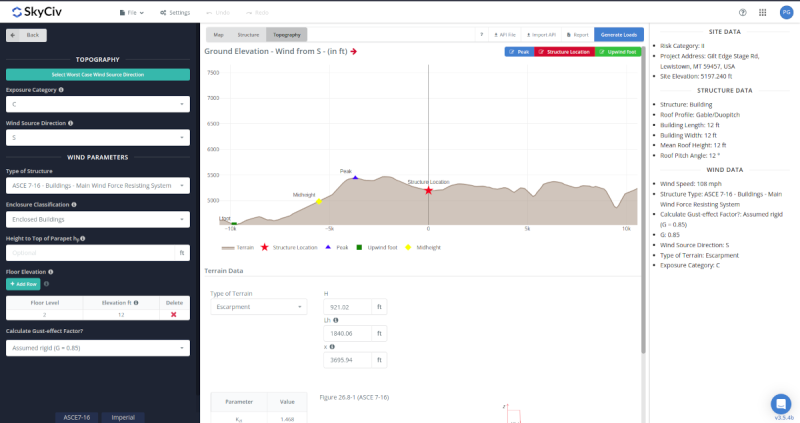Screen dimensions: 800x423
Task: Click Select Worst Case Wind Source Direction
Action: [x=97, y=74]
